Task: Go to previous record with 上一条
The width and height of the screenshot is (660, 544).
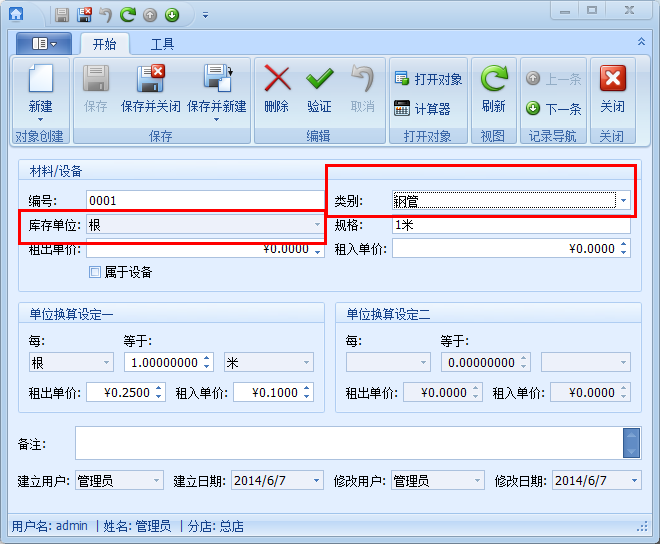Action: coord(554,79)
